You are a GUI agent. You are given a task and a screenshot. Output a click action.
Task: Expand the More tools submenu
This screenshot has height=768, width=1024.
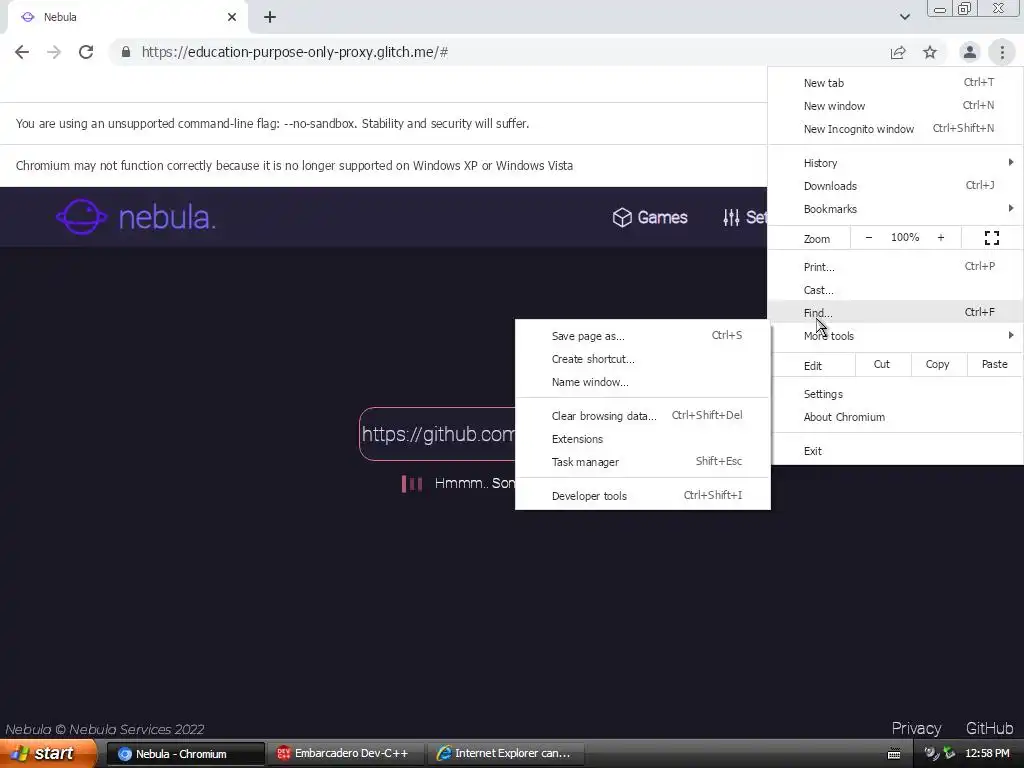click(x=895, y=336)
